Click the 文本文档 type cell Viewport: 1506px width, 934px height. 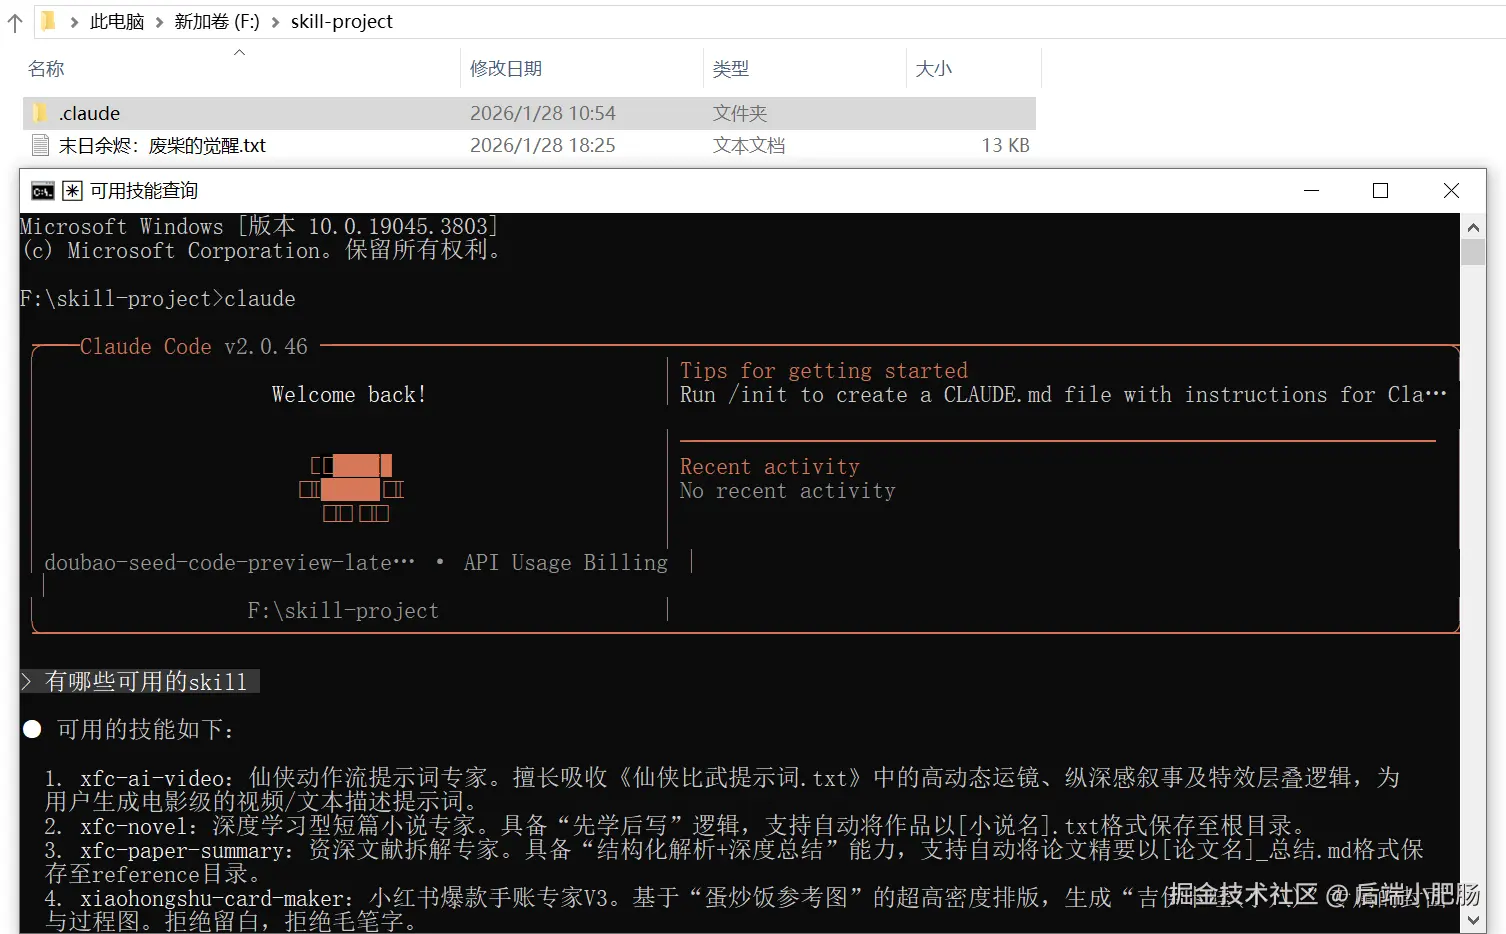pyautogui.click(x=749, y=145)
